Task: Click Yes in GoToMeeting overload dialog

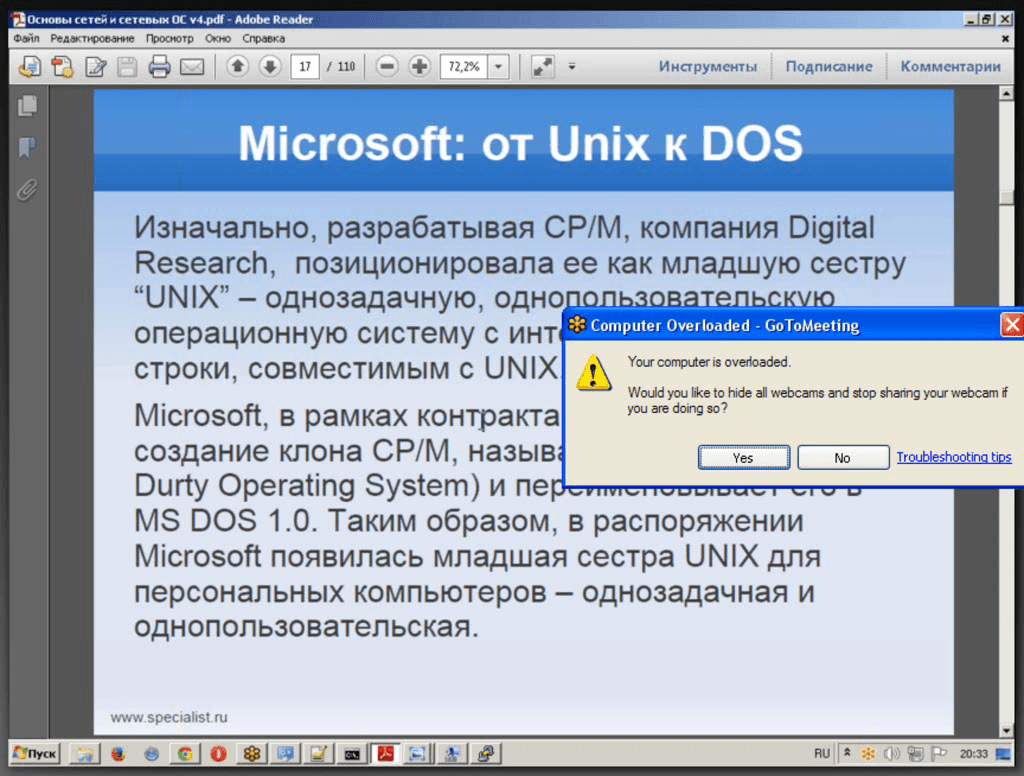Action: (744, 458)
